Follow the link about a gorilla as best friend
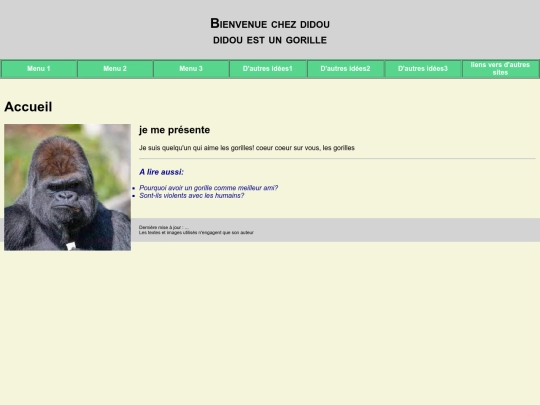The height and width of the screenshot is (405, 540). point(208,188)
